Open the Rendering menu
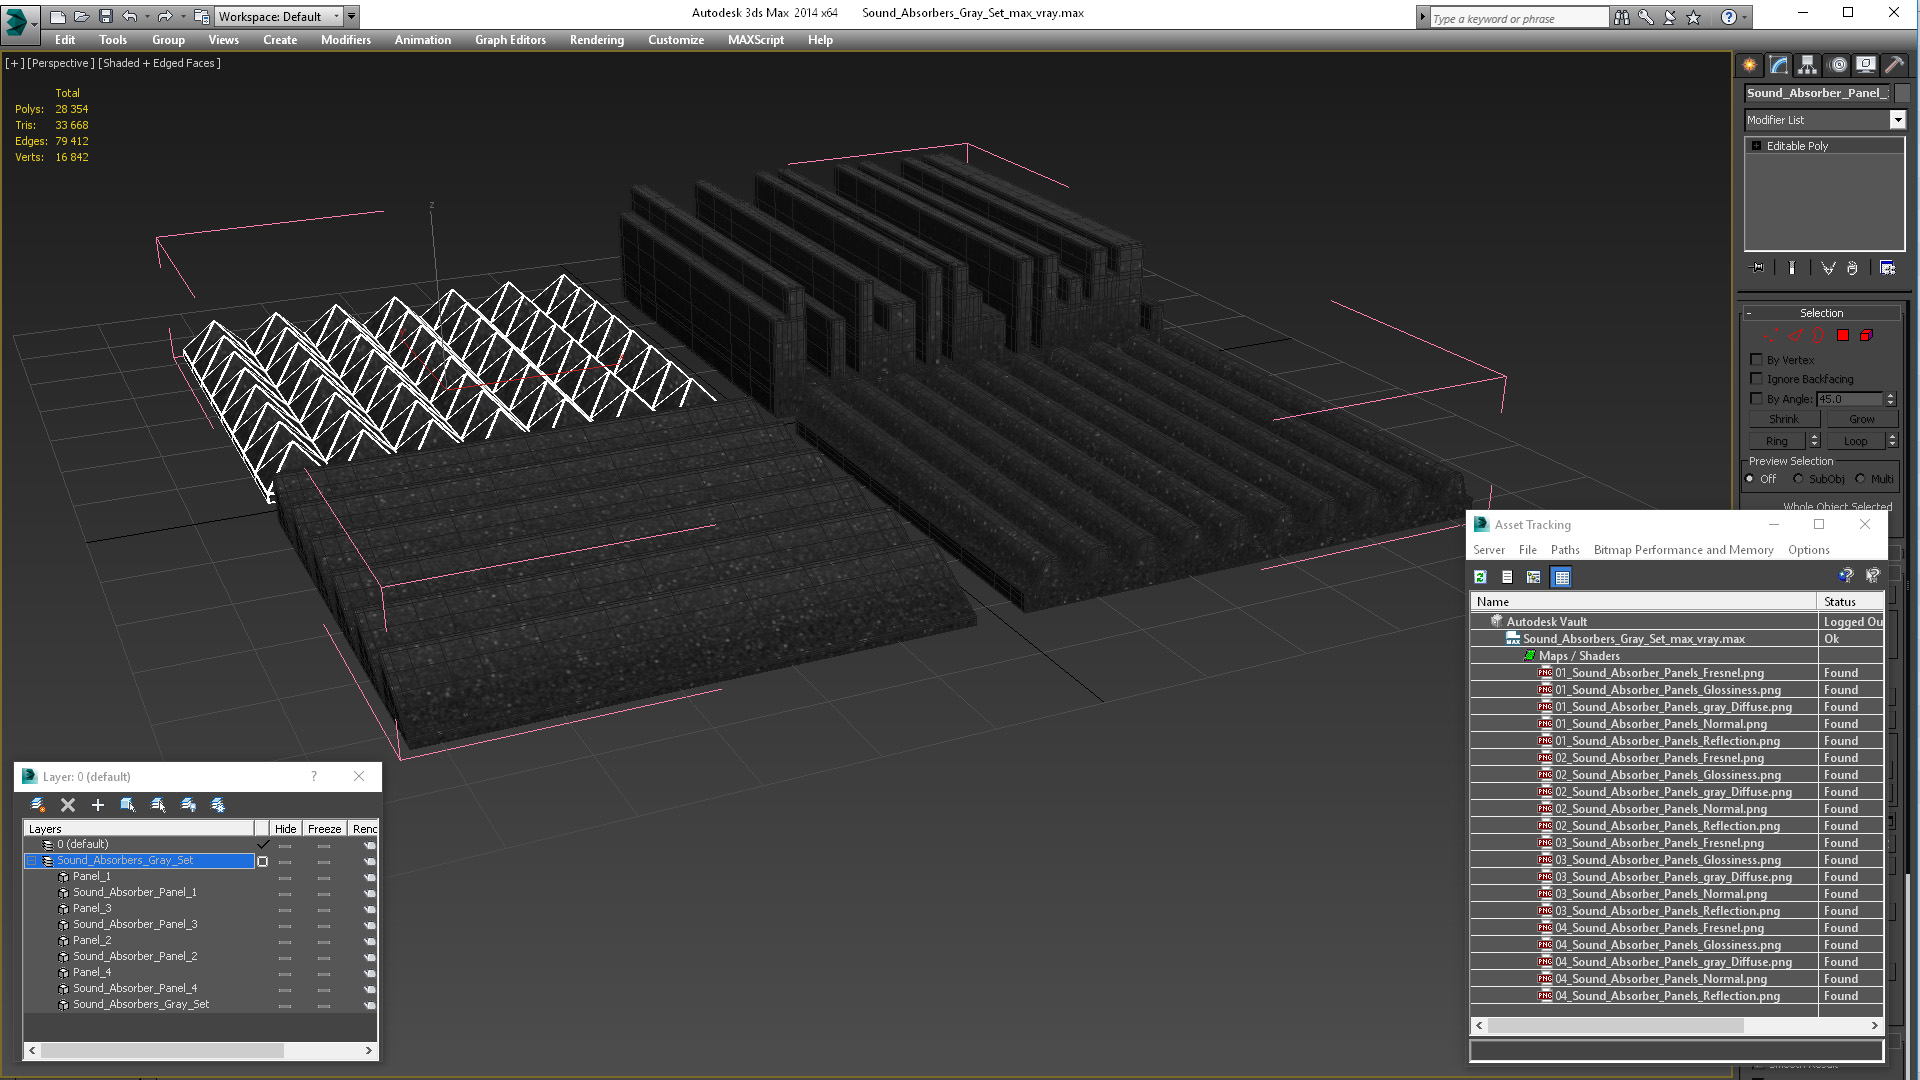1920x1080 pixels. pos(596,40)
